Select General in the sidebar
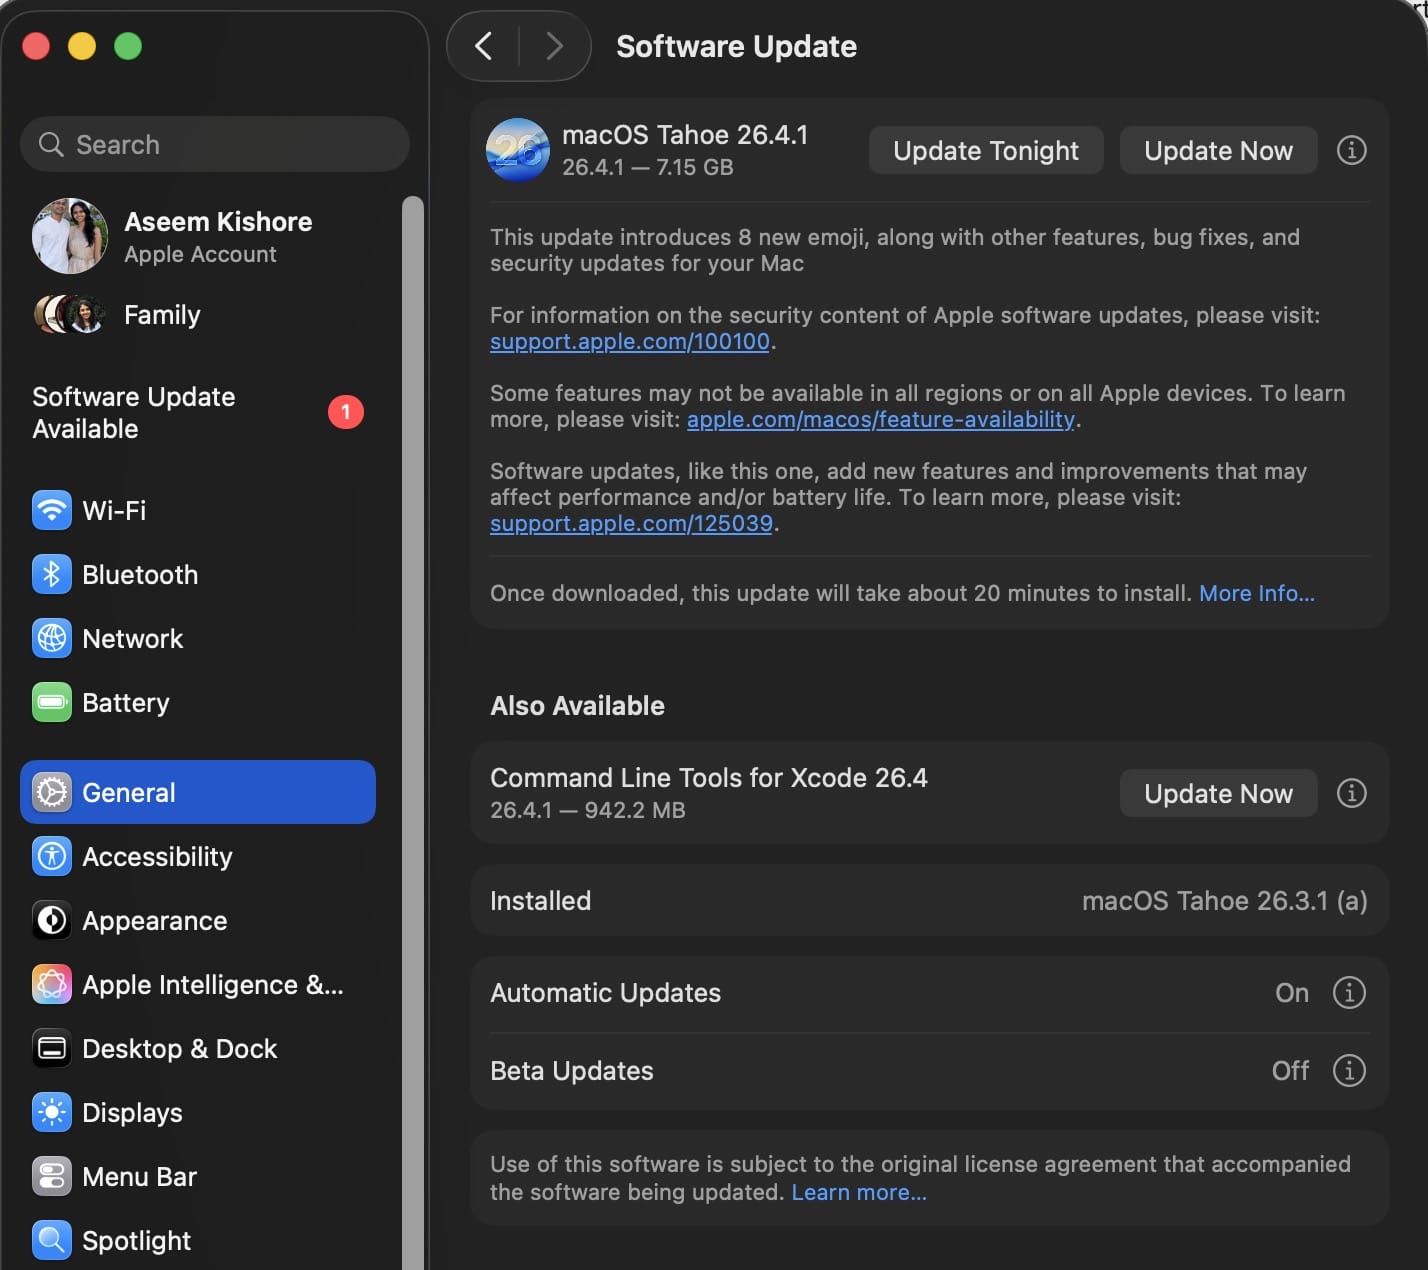Viewport: 1428px width, 1270px height. [x=198, y=792]
